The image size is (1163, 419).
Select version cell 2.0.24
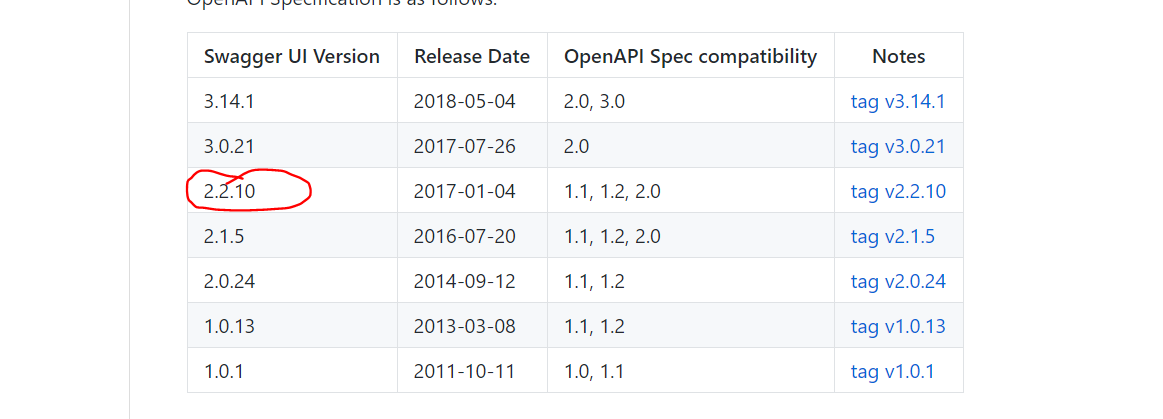(292, 282)
